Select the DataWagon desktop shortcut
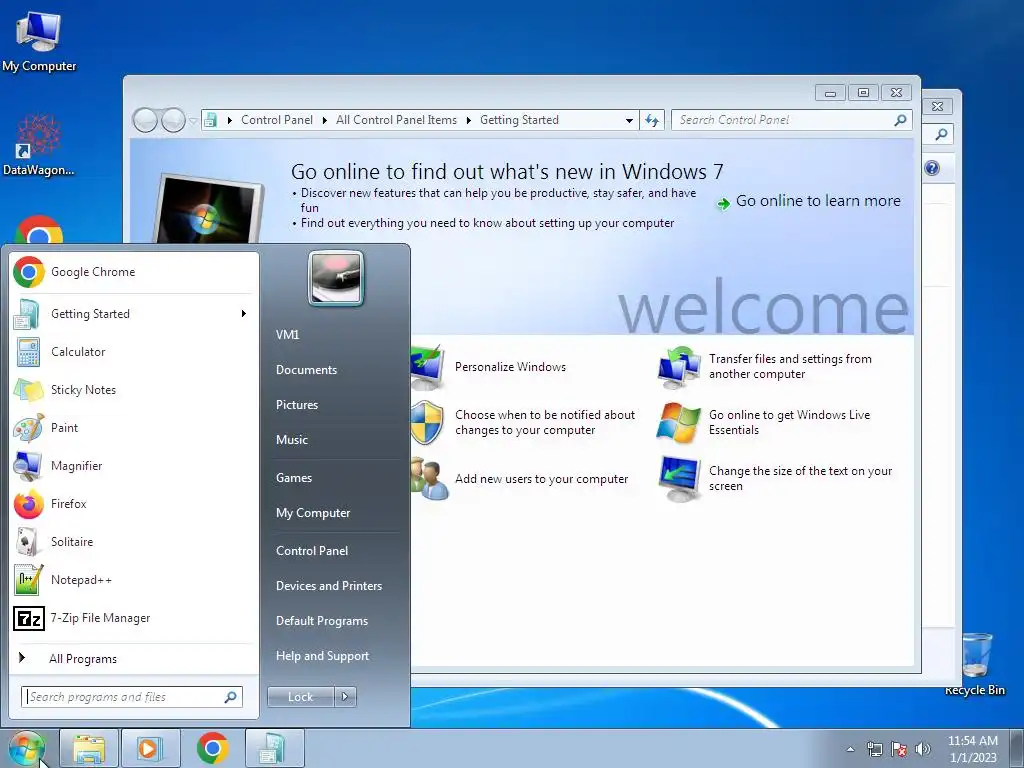This screenshot has width=1024, height=768. pyautogui.click(x=39, y=145)
